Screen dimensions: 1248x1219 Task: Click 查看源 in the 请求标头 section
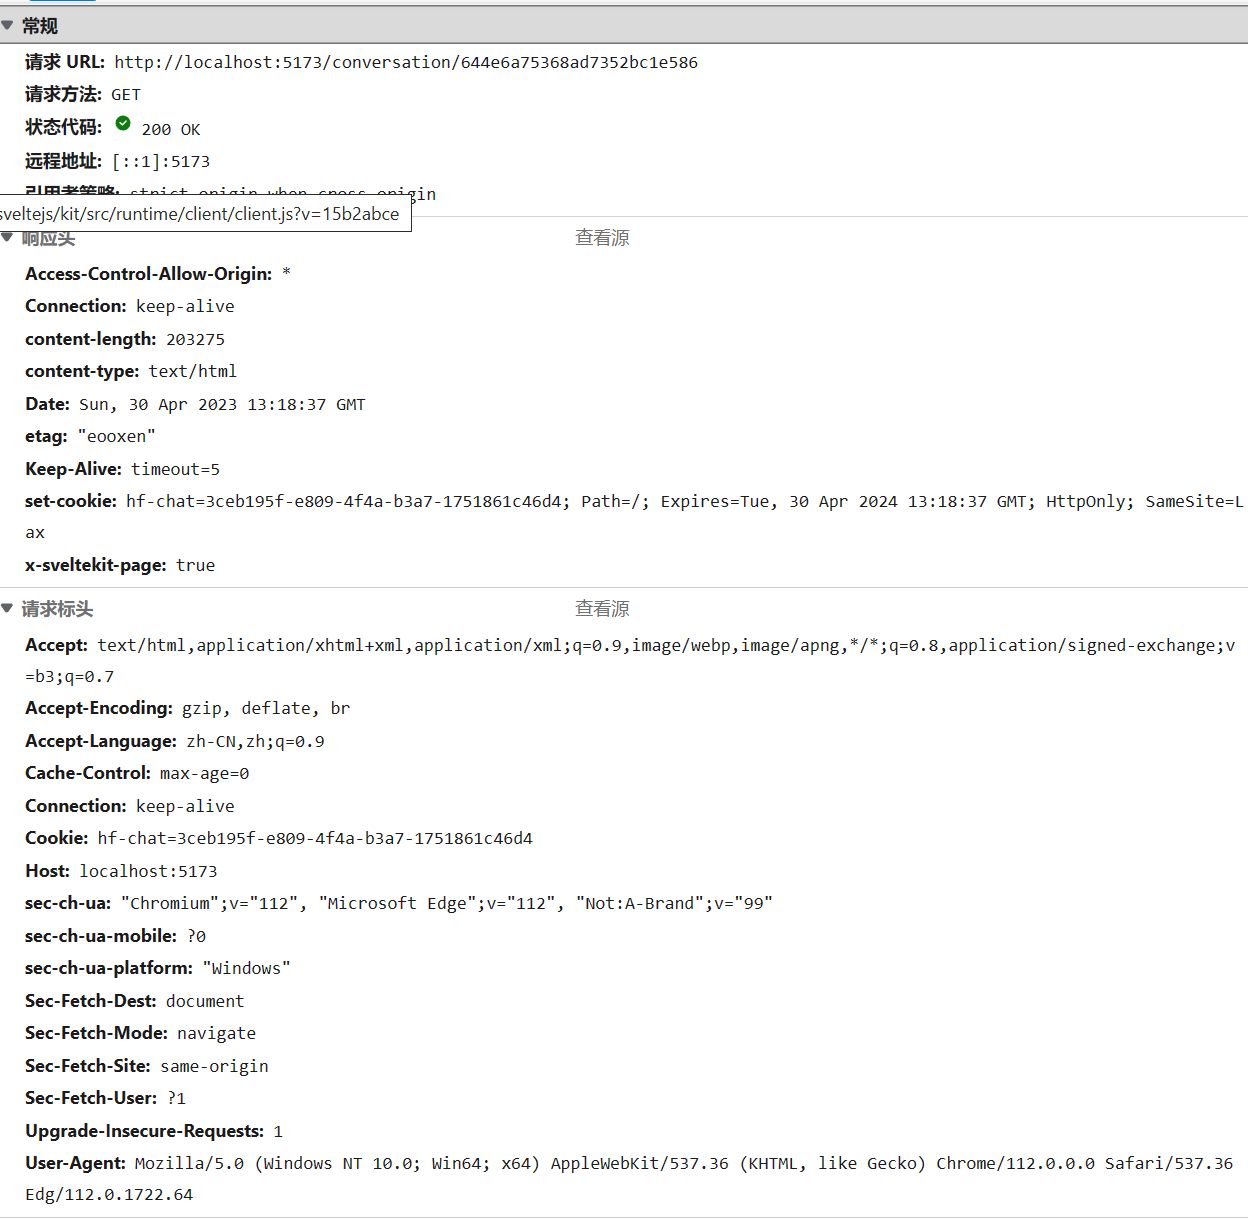[602, 609]
